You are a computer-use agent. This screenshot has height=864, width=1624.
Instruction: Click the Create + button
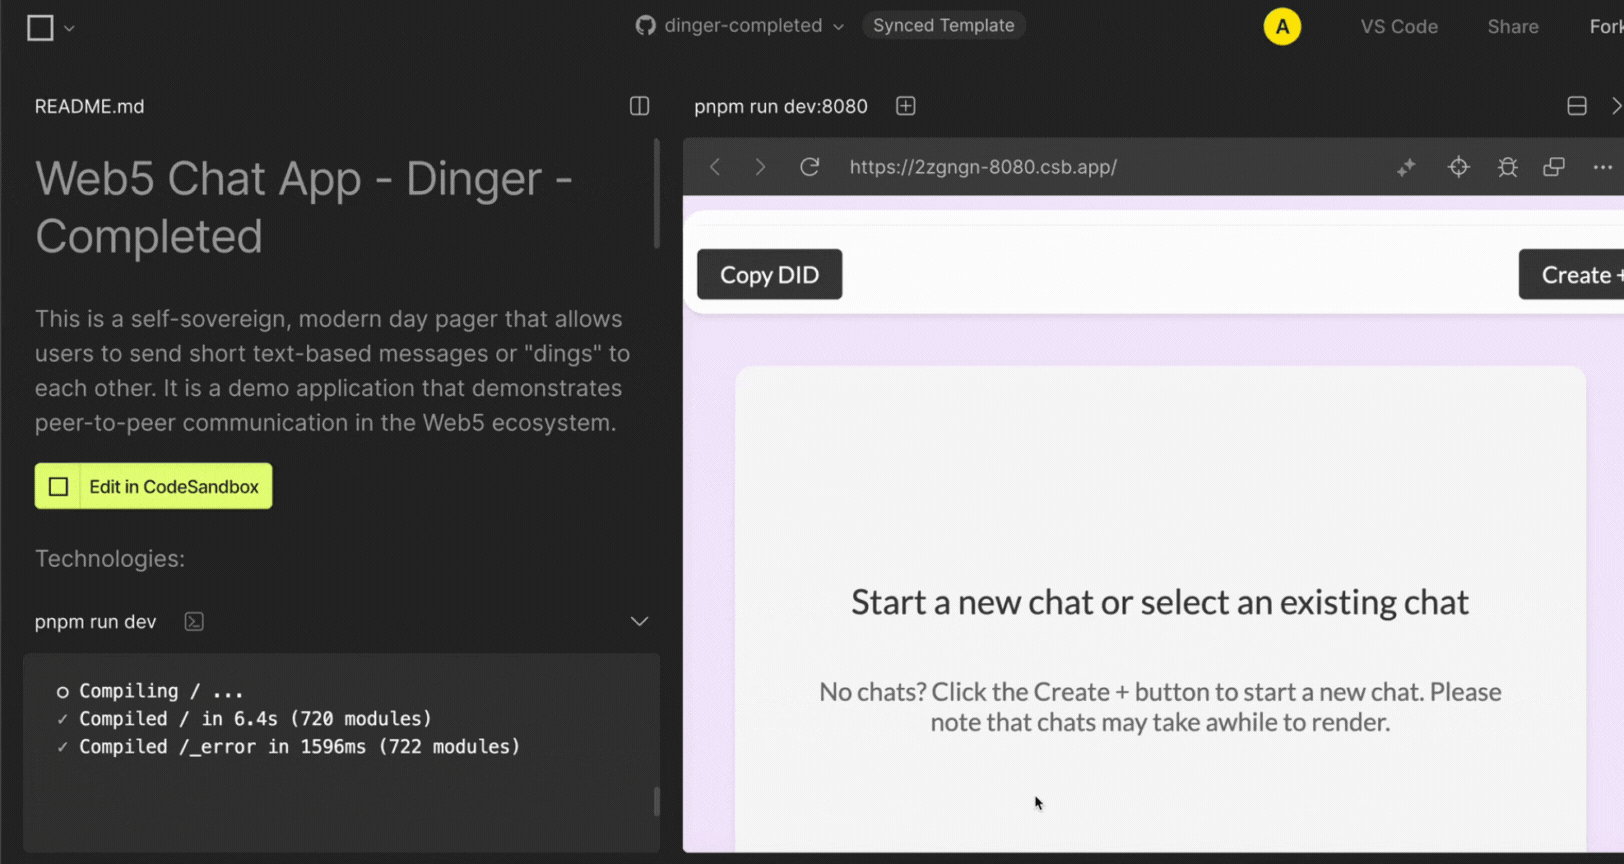(1574, 274)
